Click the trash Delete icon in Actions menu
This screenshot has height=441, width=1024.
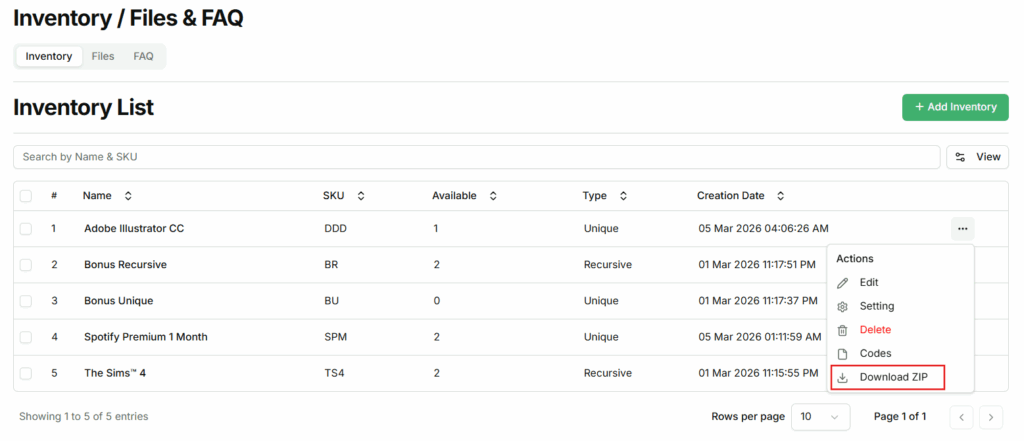842,330
